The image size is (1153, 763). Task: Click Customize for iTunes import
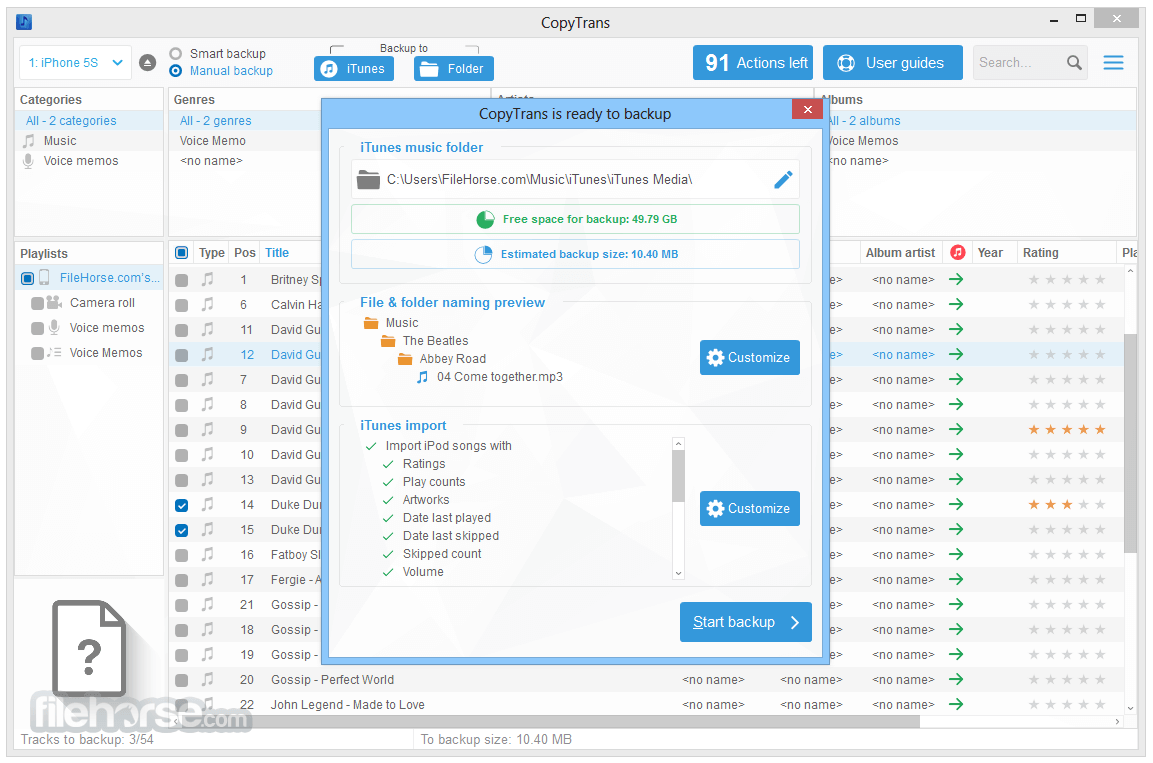(749, 509)
